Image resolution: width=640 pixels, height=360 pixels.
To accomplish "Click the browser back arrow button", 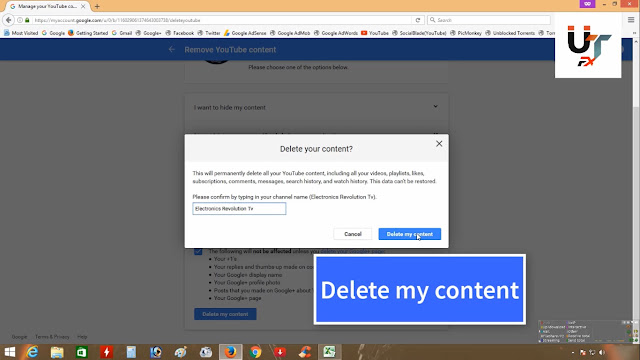I will 9,20.
